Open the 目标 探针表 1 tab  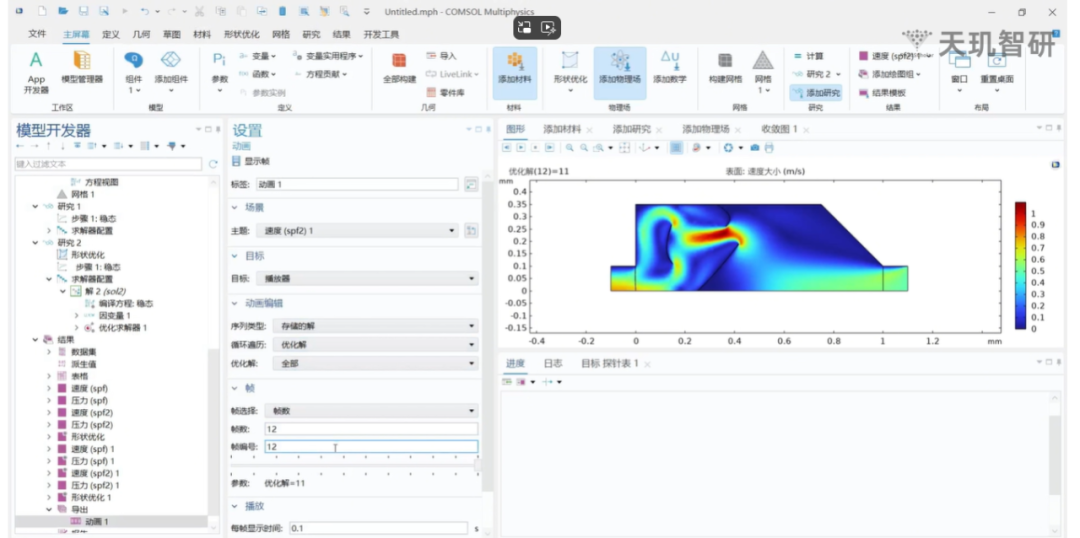(x=610, y=363)
